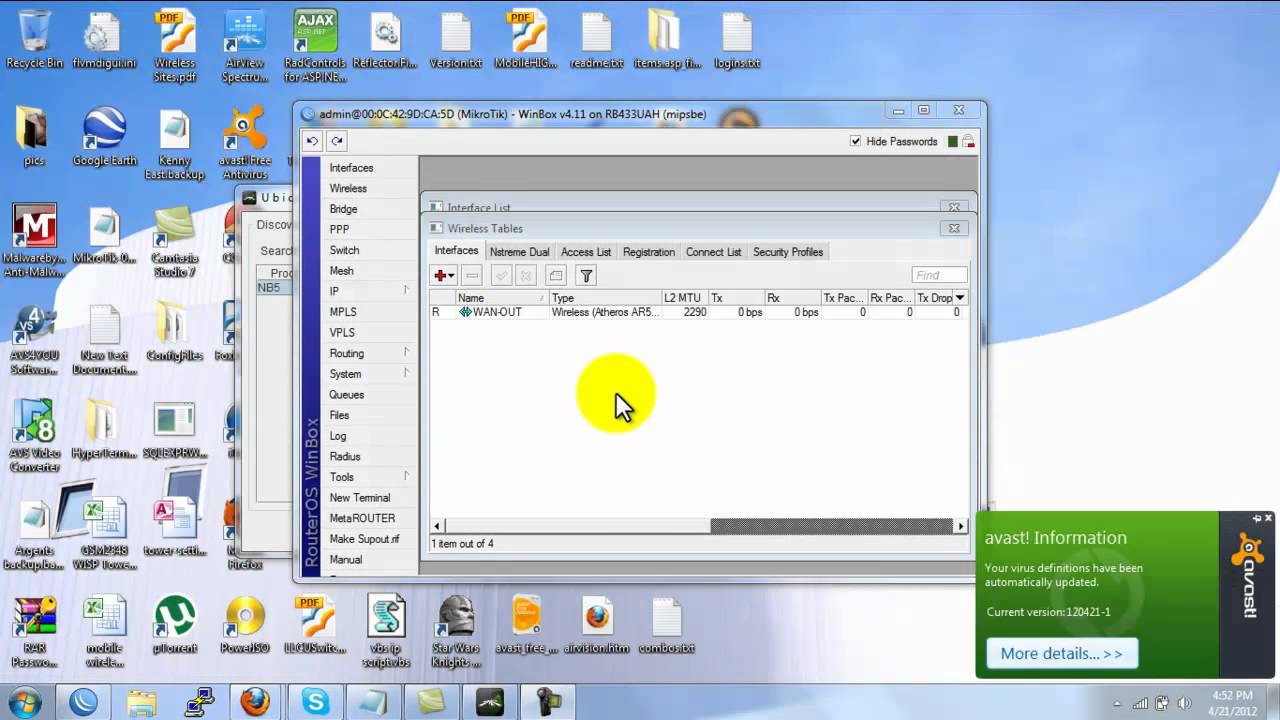1280x720 pixels.
Task: Show hidden icons in the system tray
Action: (x=1118, y=703)
